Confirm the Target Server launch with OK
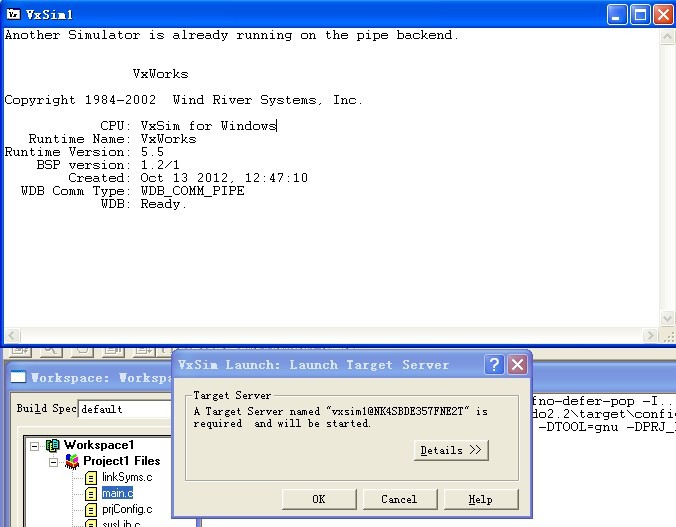 click(x=319, y=499)
